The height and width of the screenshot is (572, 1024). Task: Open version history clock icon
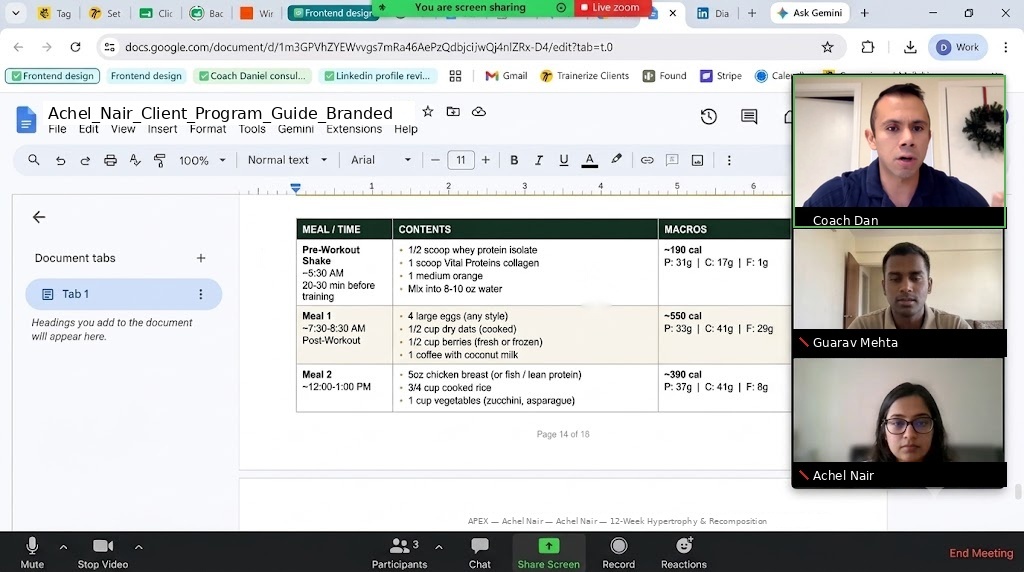709,116
